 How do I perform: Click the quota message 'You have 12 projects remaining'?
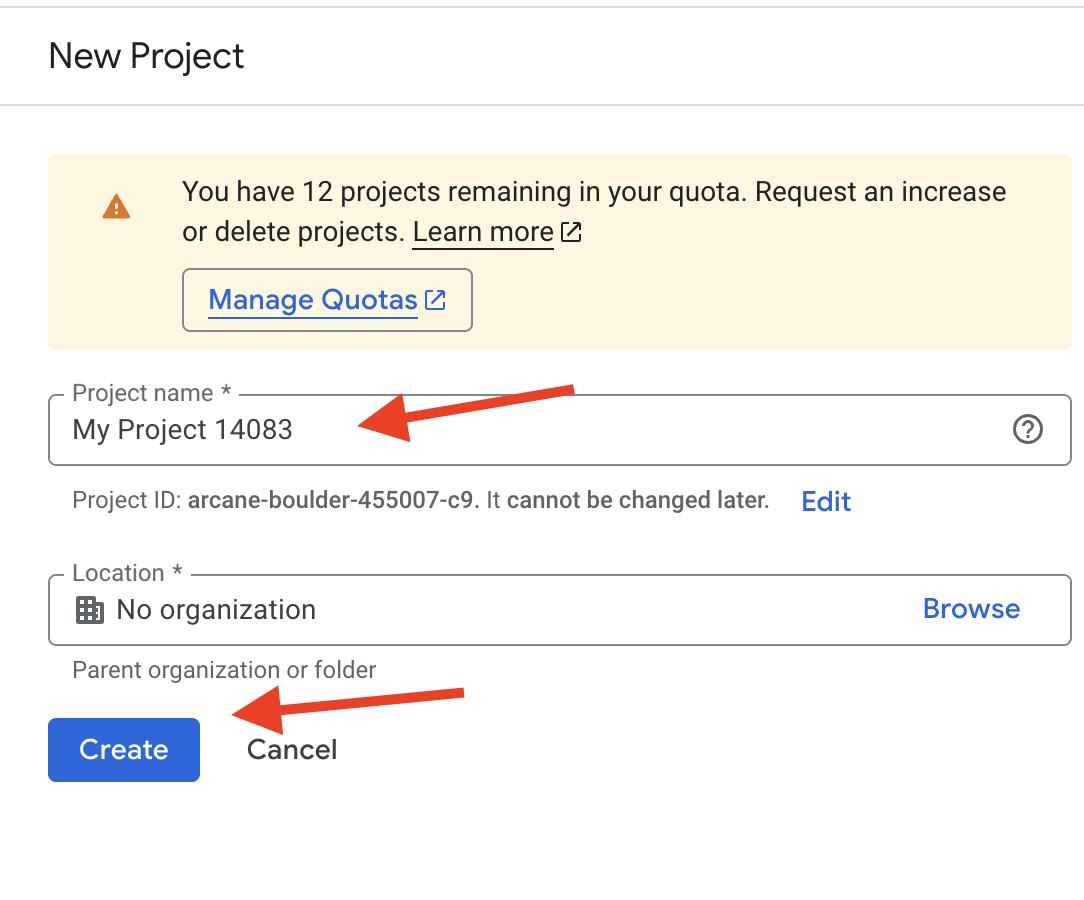click(x=380, y=191)
